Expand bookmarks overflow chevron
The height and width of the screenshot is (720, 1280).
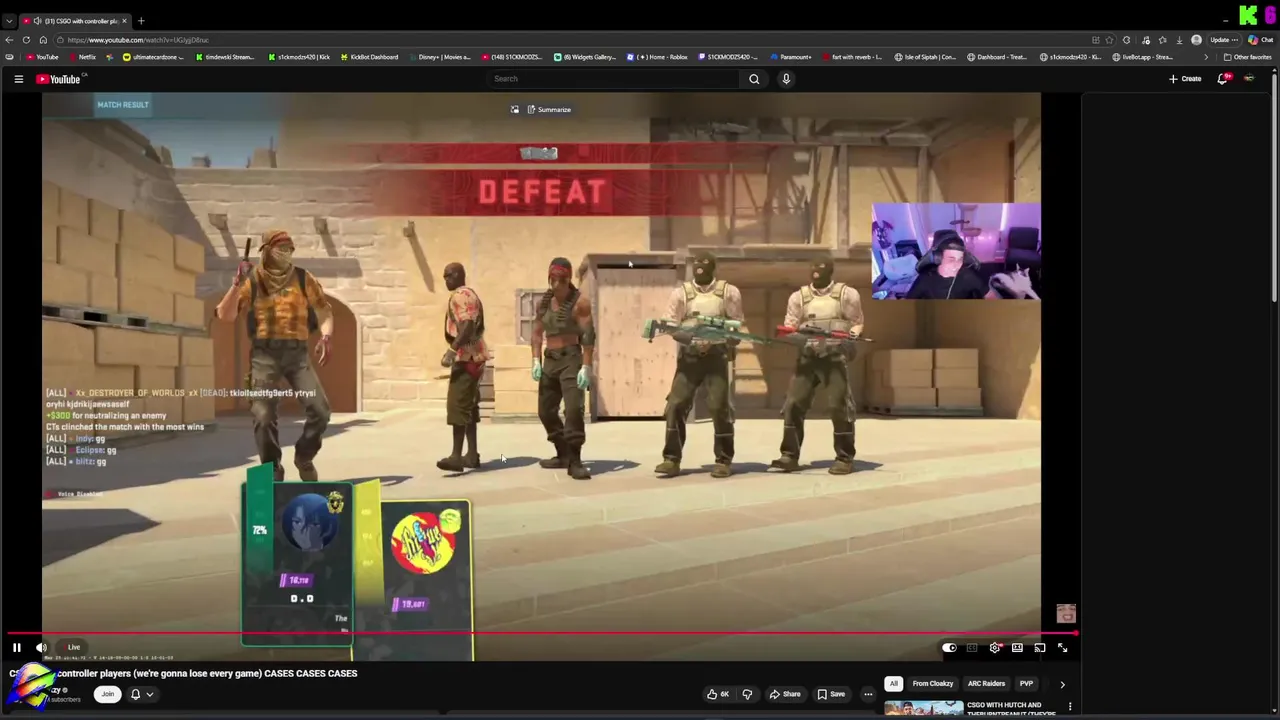[x=1205, y=57]
